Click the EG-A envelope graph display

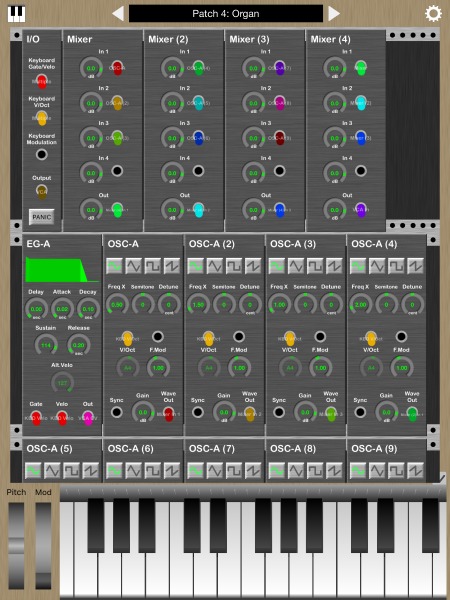coord(62,269)
